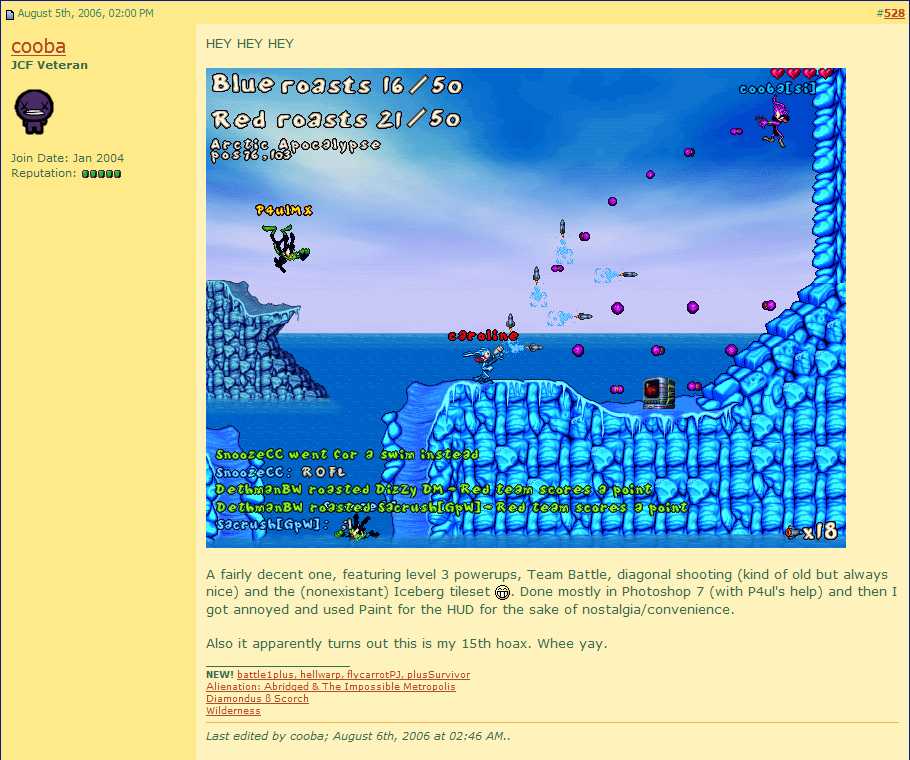This screenshot has height=760, width=910.
Task: Open Alienation: Abridged & The Impossible Metropolis link
Action: pyautogui.click(x=331, y=687)
